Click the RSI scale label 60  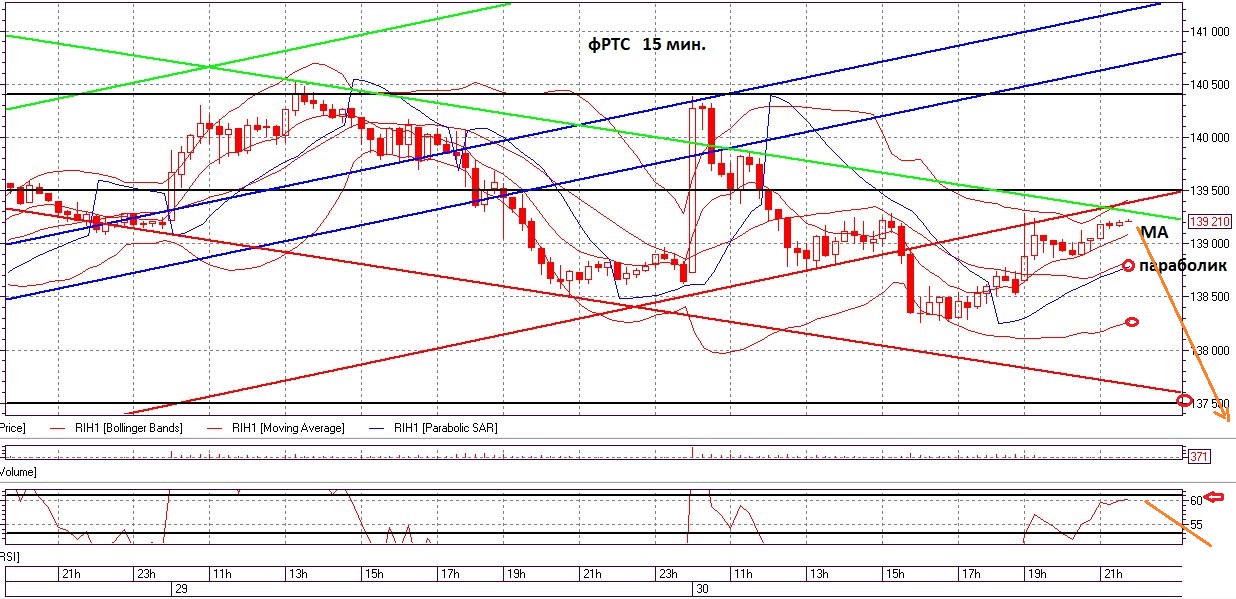coord(1196,499)
